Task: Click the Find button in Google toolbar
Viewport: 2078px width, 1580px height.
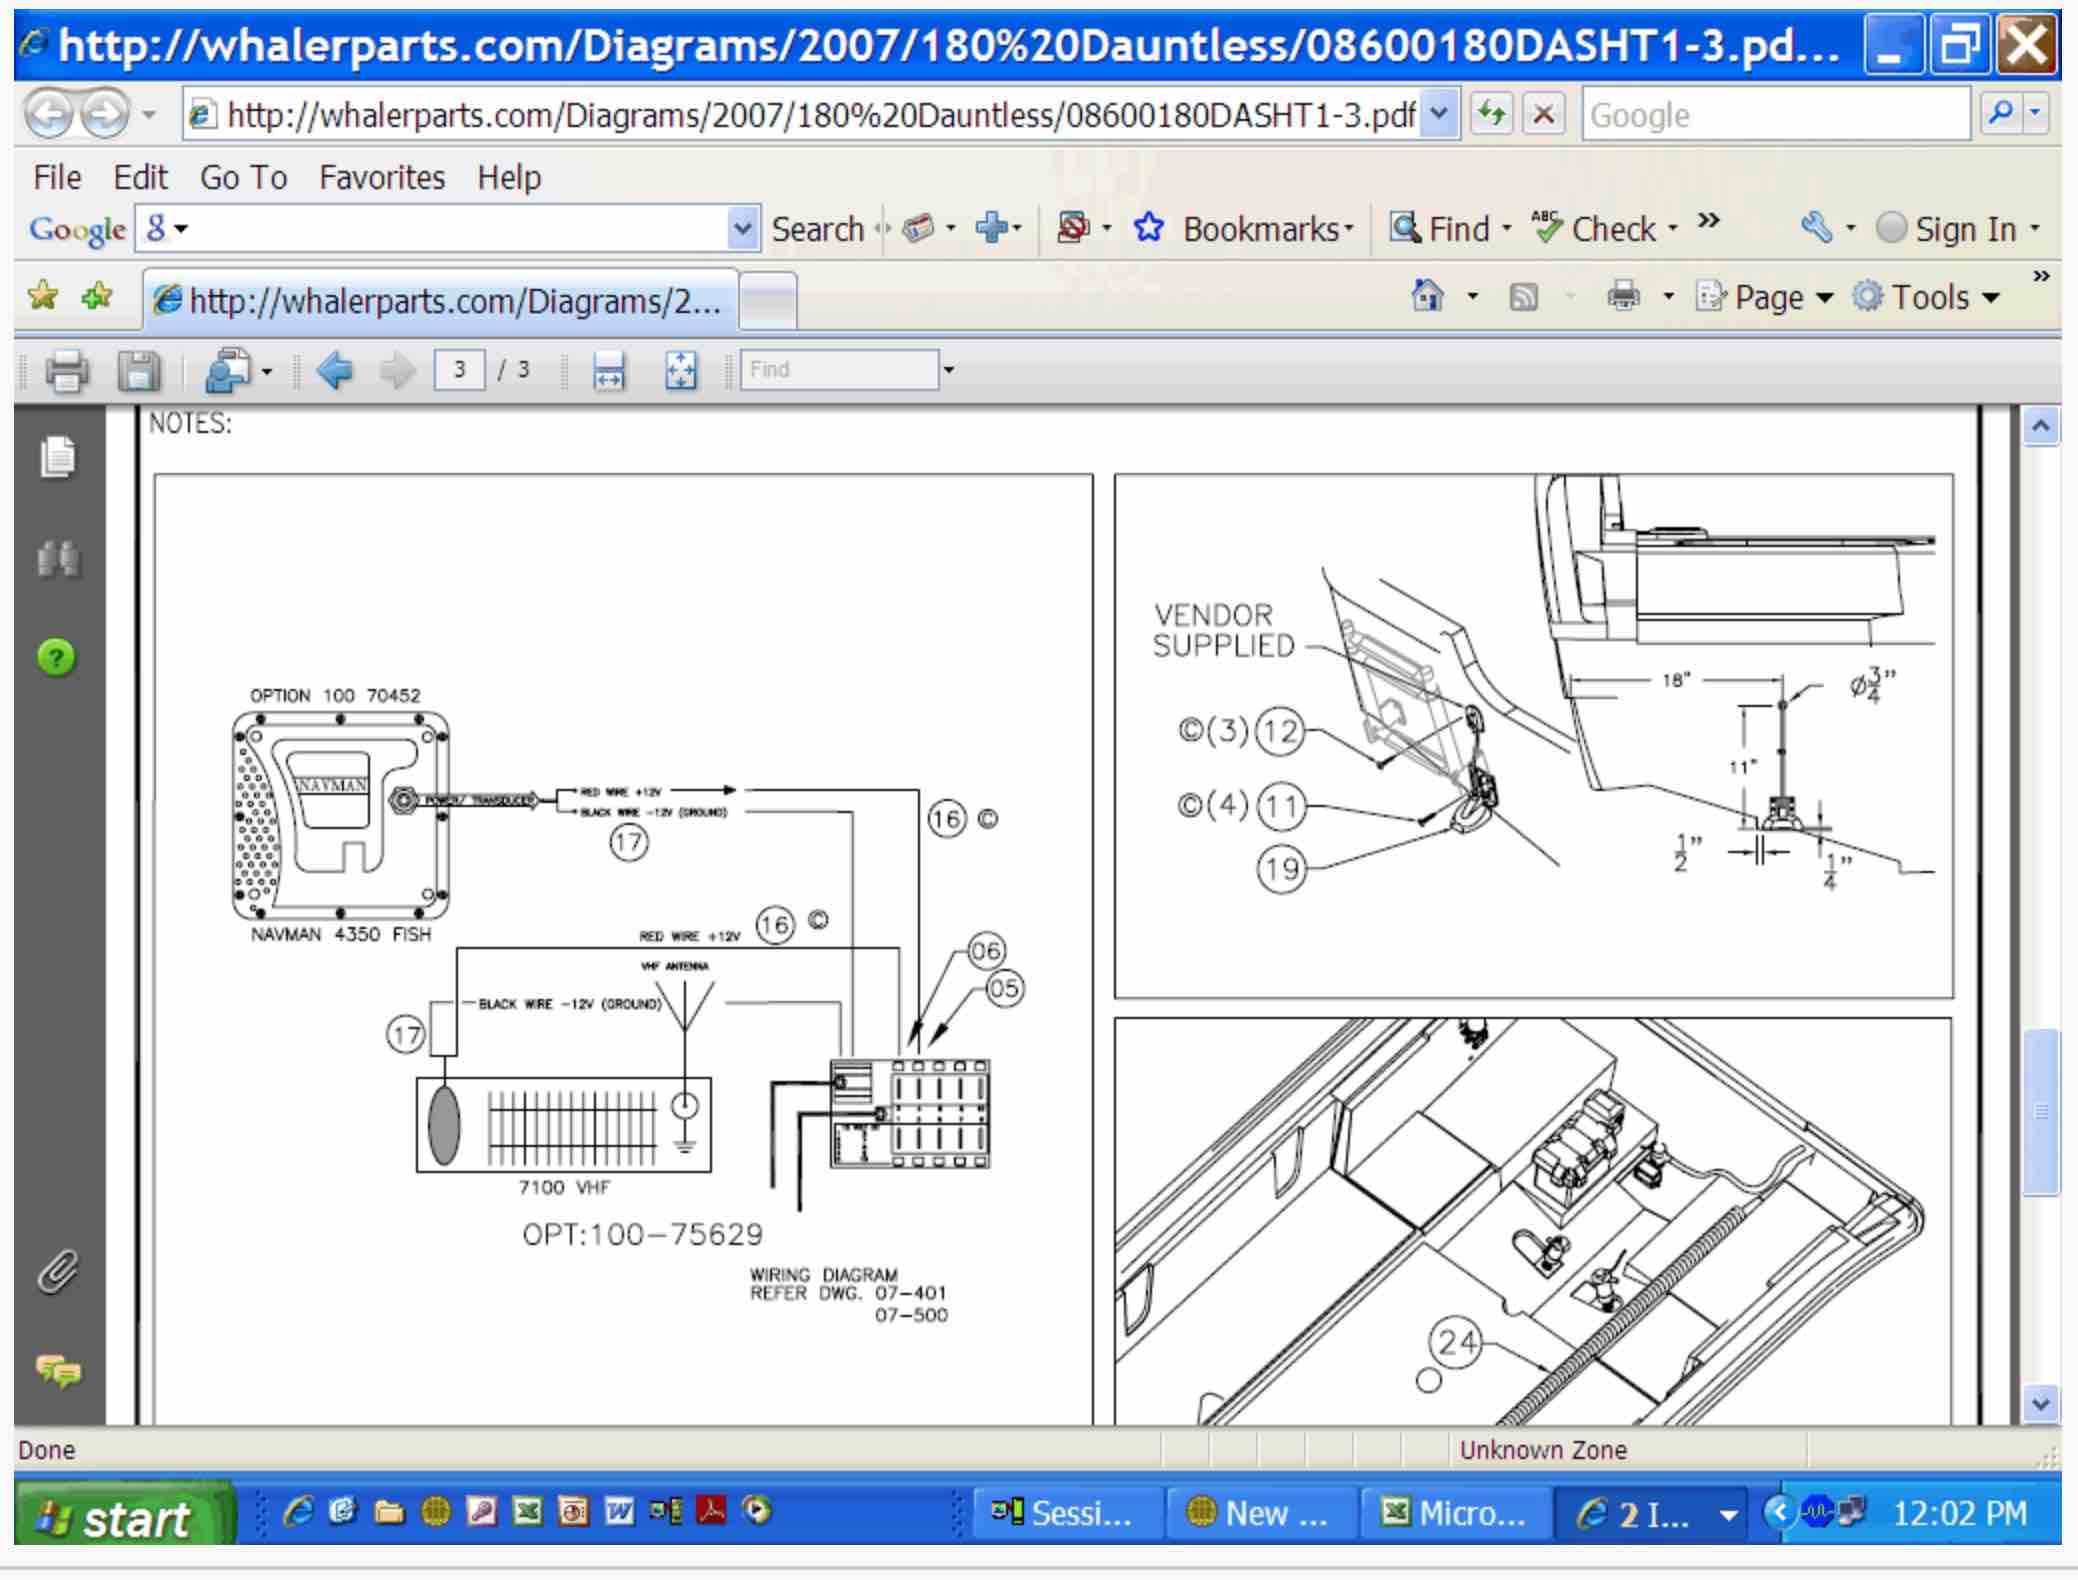Action: click(1441, 229)
